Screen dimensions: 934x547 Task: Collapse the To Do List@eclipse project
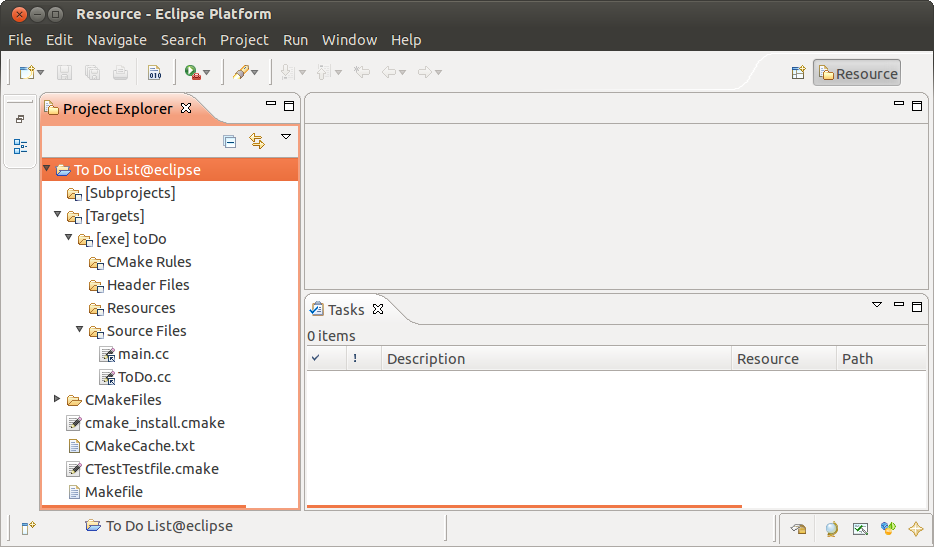pyautogui.click(x=46, y=169)
